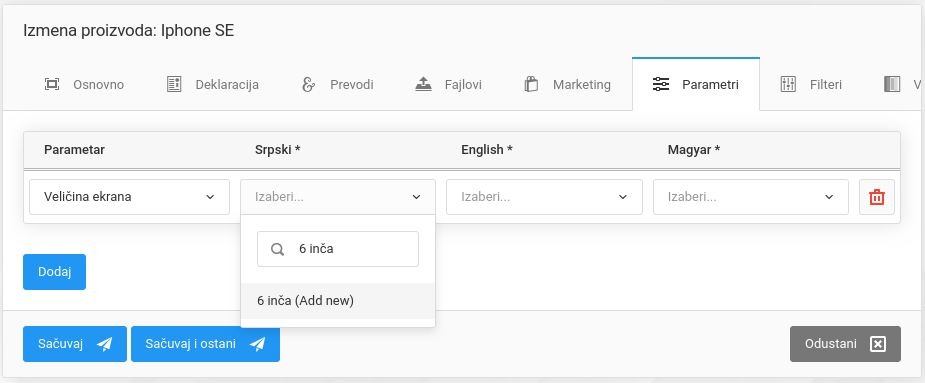Click chevron arrow of Veličina ekrana select
The width and height of the screenshot is (925, 383).
(210, 197)
